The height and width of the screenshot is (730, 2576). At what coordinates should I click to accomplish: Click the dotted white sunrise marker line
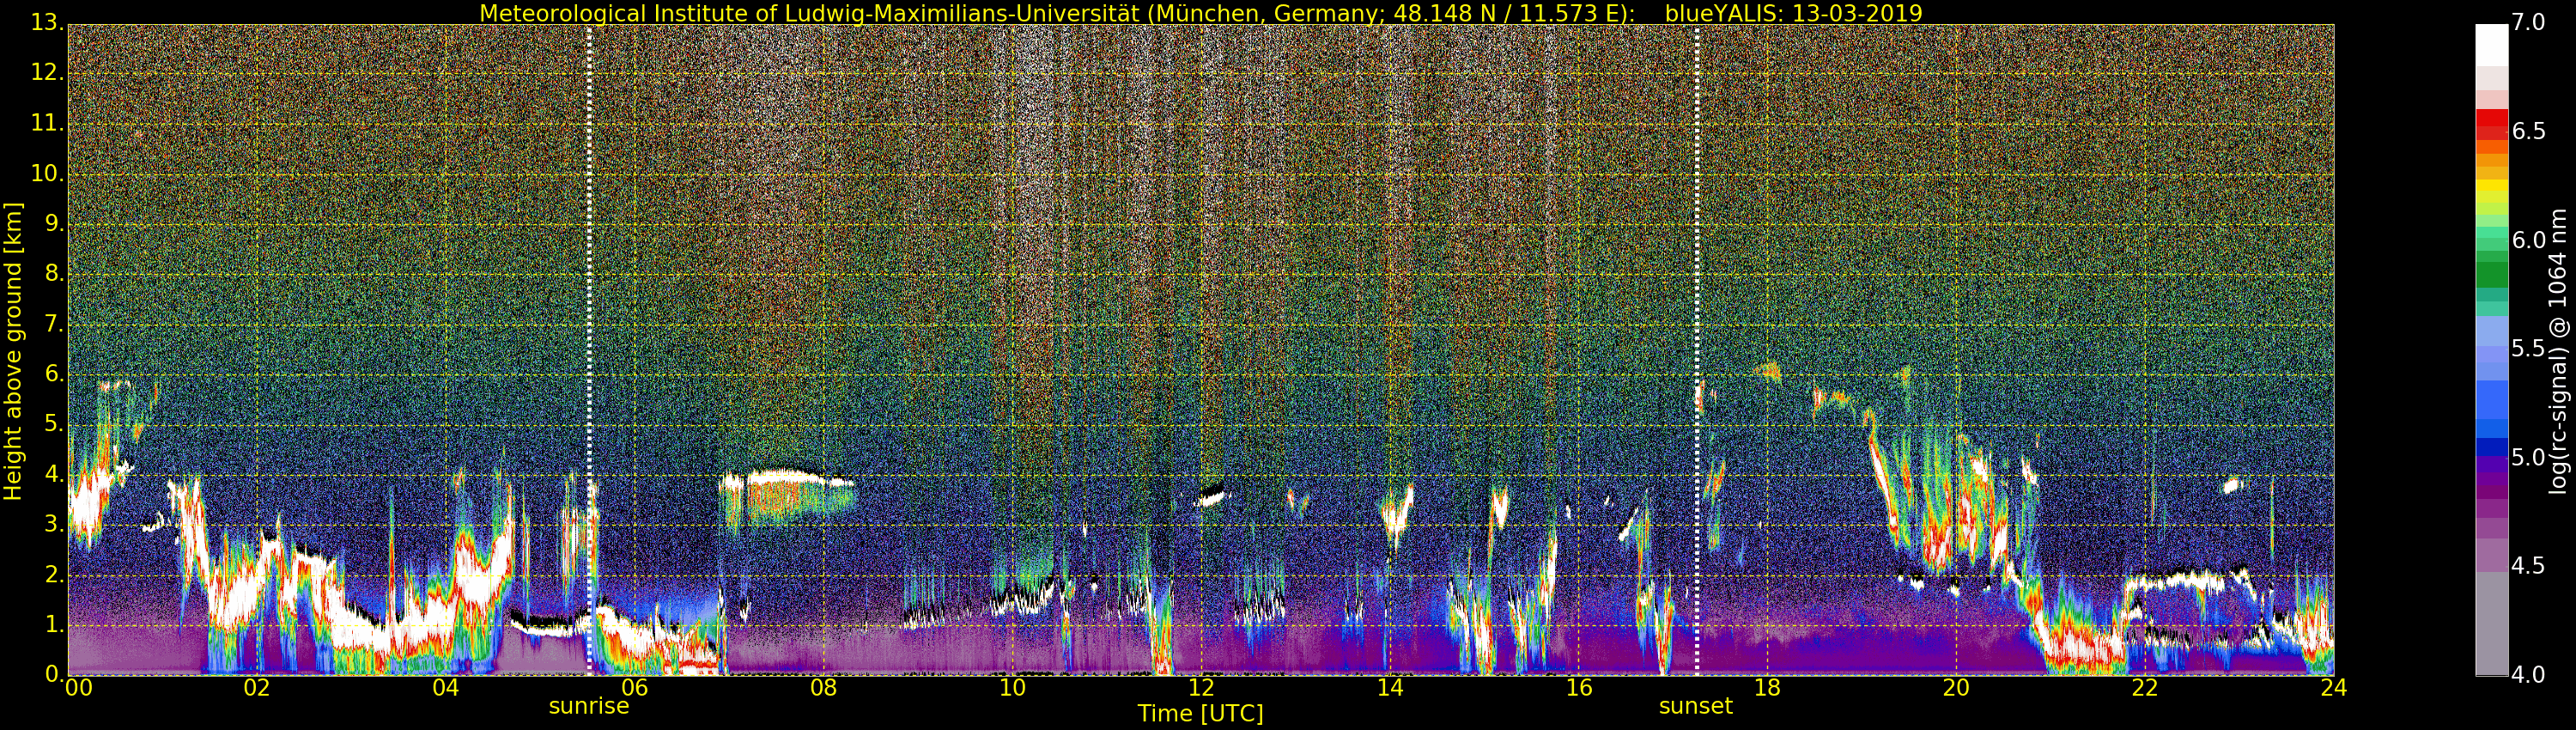pos(589,350)
